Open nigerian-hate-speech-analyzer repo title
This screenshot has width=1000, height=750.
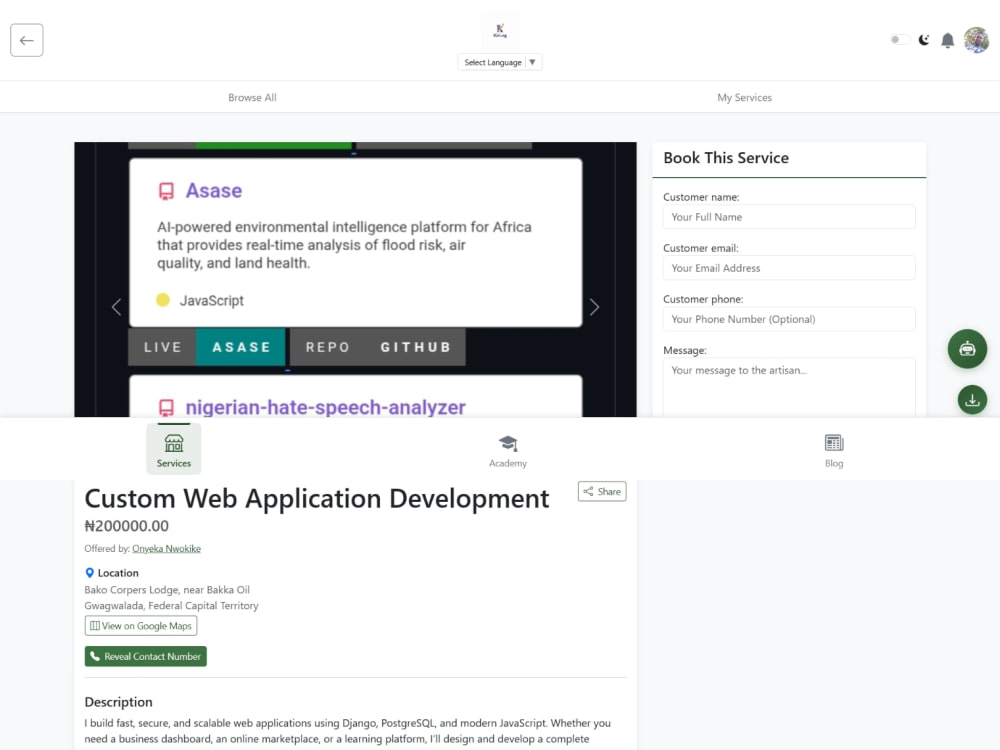click(x=325, y=408)
